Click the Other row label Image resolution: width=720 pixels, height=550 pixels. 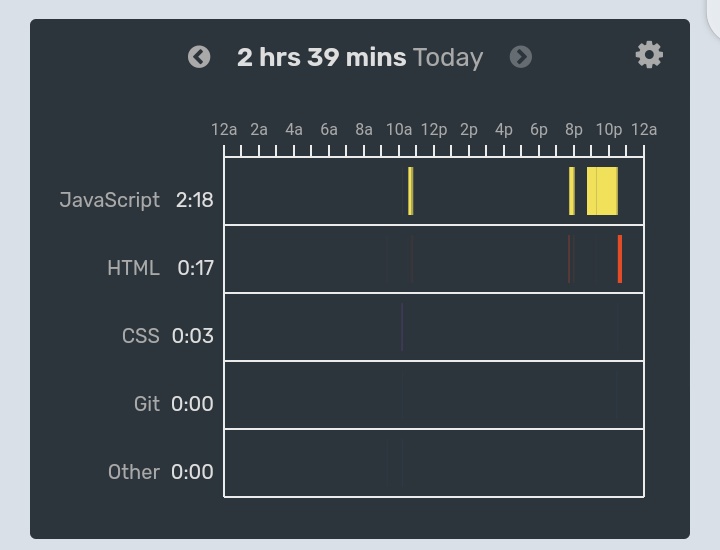click(134, 472)
